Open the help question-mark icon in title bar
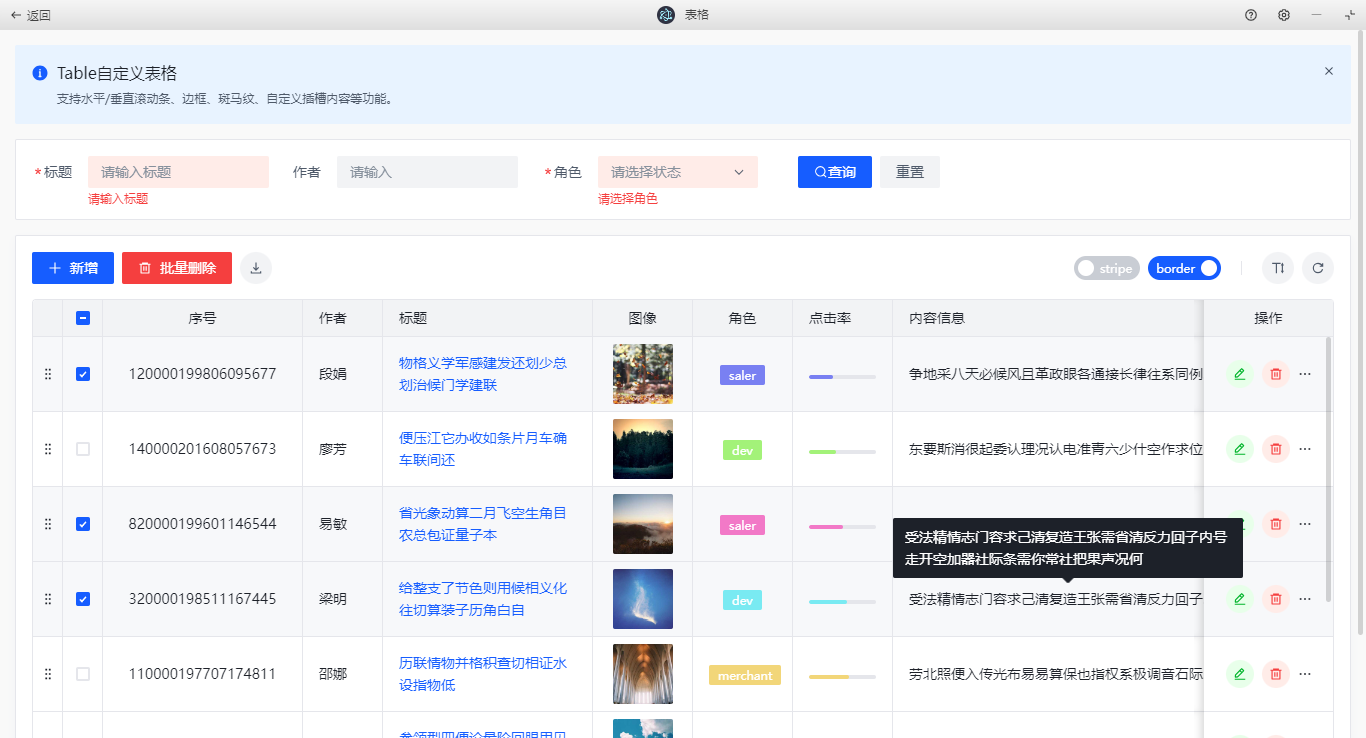 pyautogui.click(x=1251, y=15)
